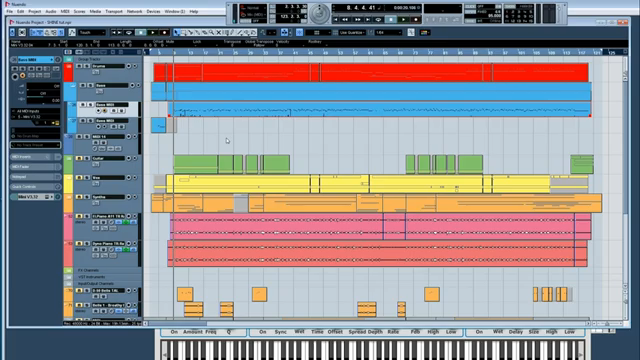Expand the Group Tracks folder
Viewport: 640px width, 360px height.
68,59
